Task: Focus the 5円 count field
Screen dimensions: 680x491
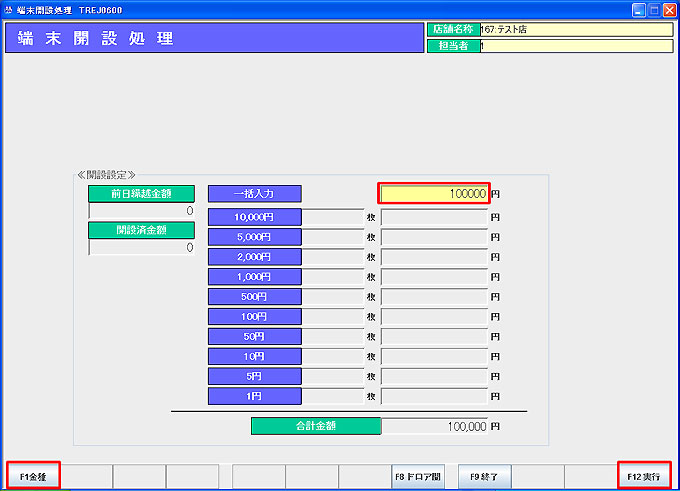Action: [332, 377]
